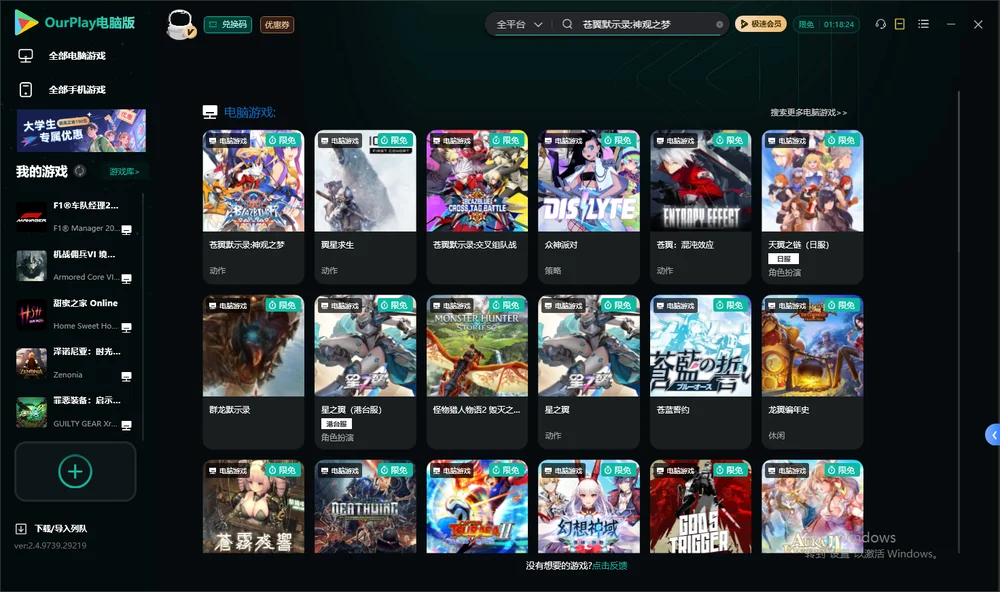
Task: Open the 苍蓝誓约 game card
Action: coord(701,372)
